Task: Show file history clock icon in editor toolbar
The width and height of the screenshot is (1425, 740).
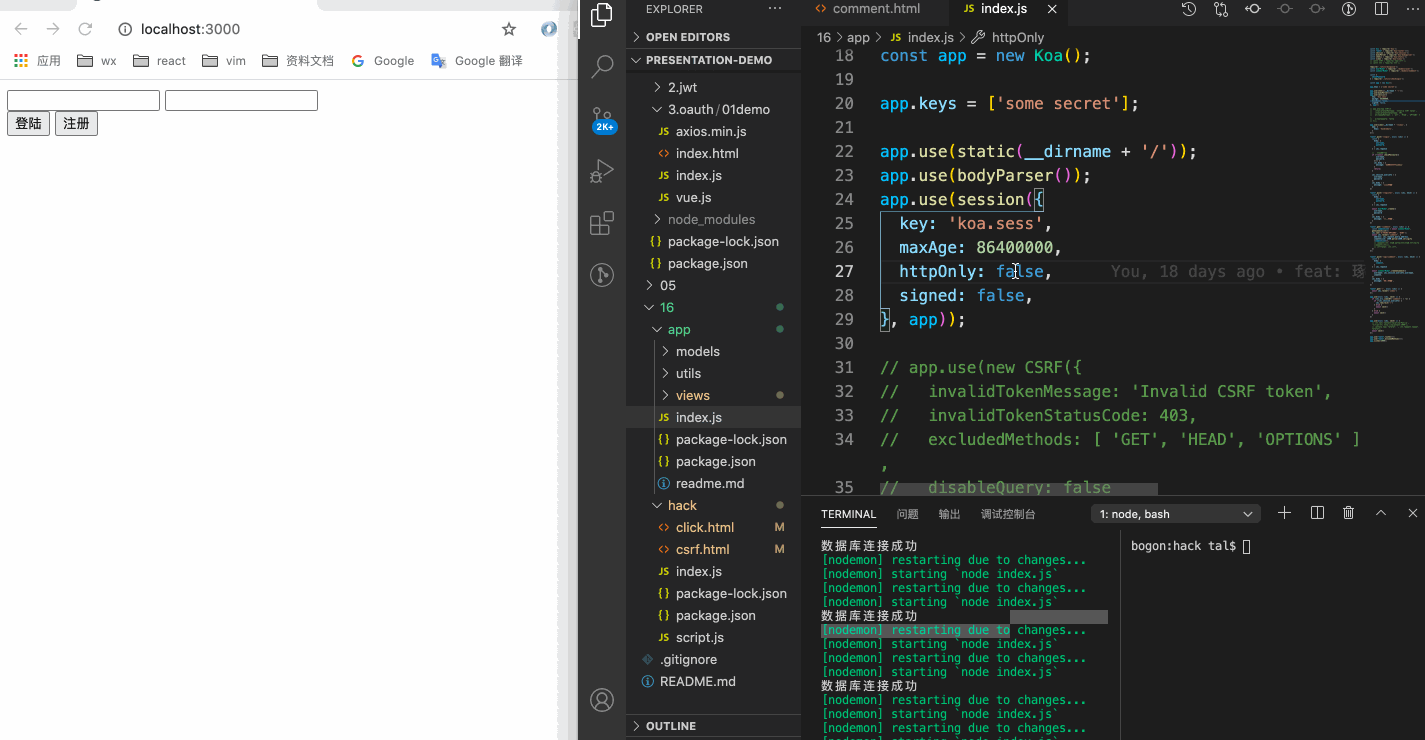Action: point(1188,9)
